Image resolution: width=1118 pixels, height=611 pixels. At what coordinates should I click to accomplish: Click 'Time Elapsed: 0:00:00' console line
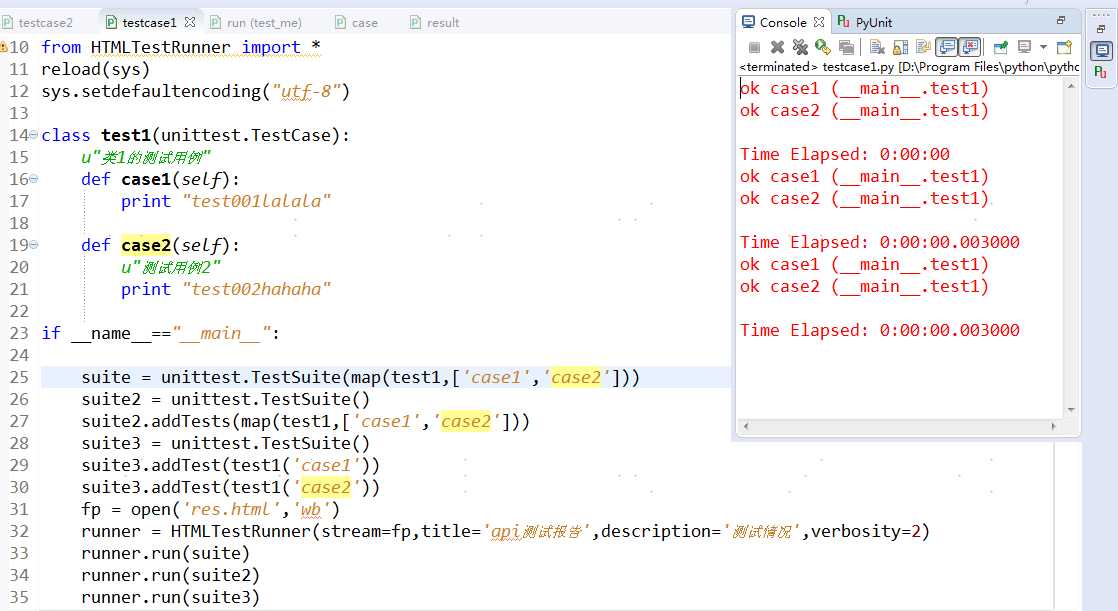(x=844, y=154)
